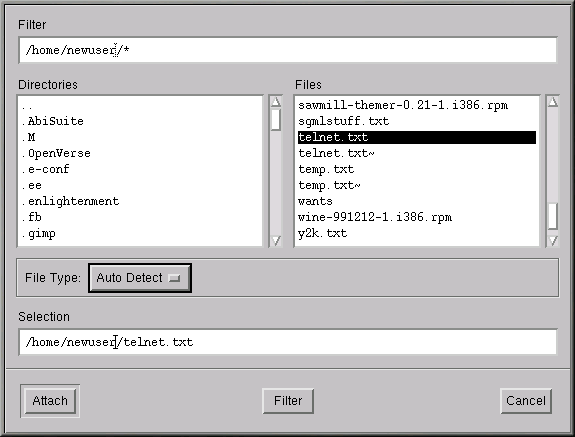
Task: Click the Files list scroll up arrow
Action: 553,102
